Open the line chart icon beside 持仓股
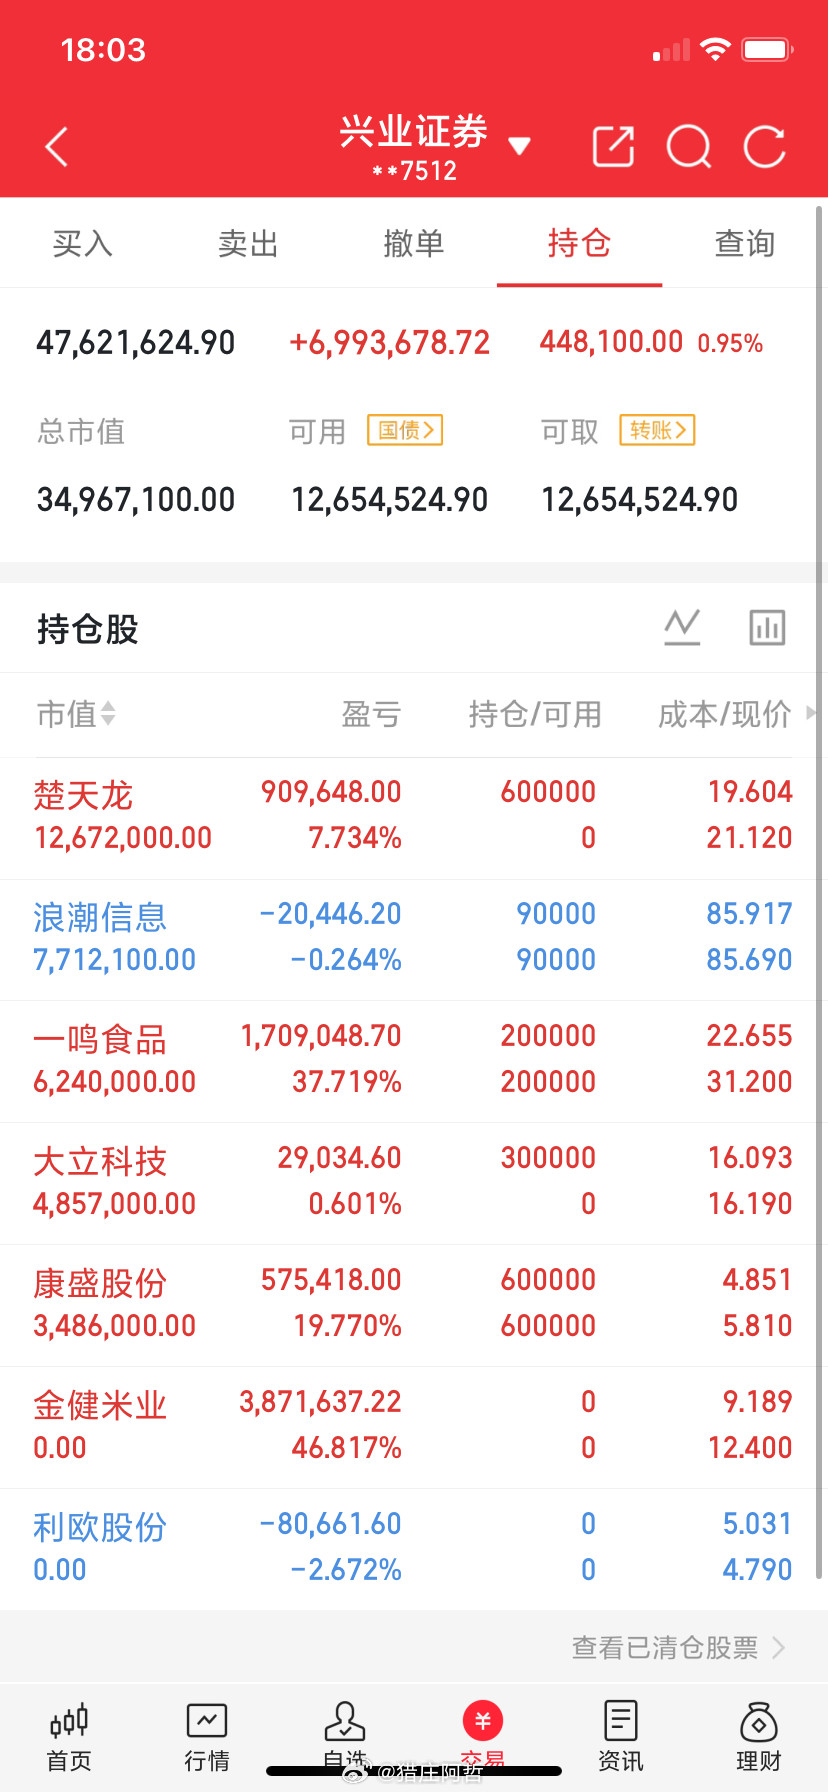Image resolution: width=828 pixels, height=1792 pixels. point(682,627)
